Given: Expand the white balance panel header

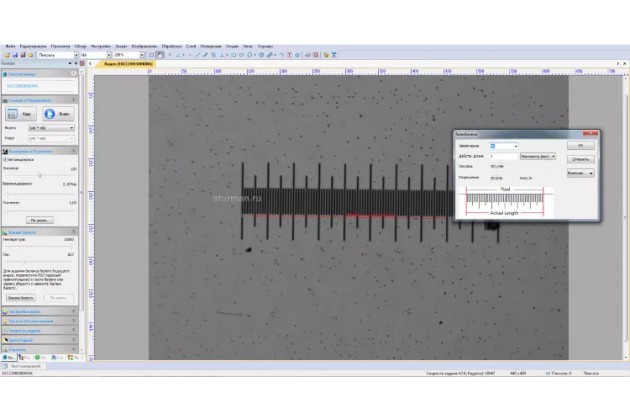Looking at the screenshot, I should 40,231.
